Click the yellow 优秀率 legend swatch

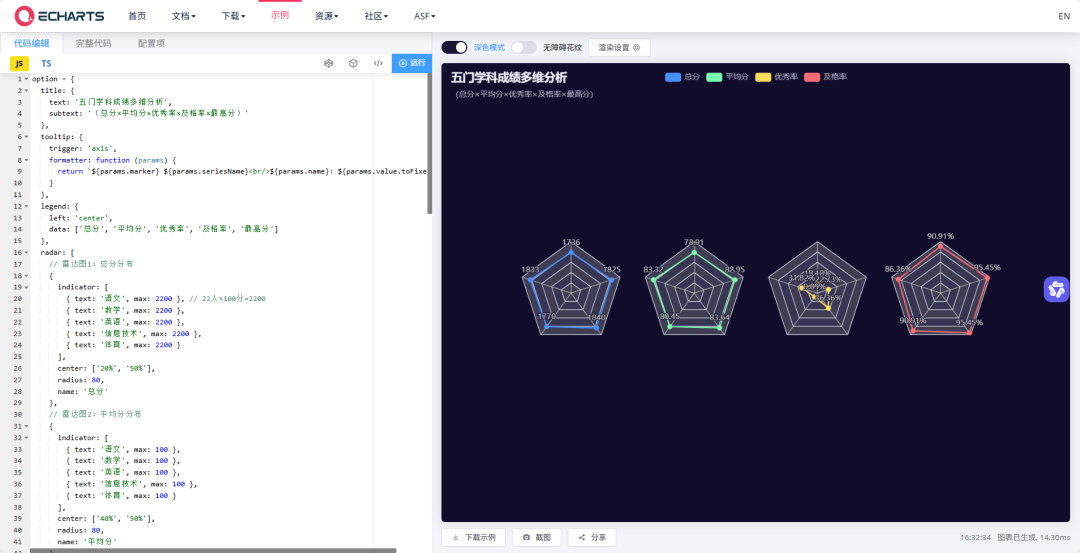pos(763,77)
